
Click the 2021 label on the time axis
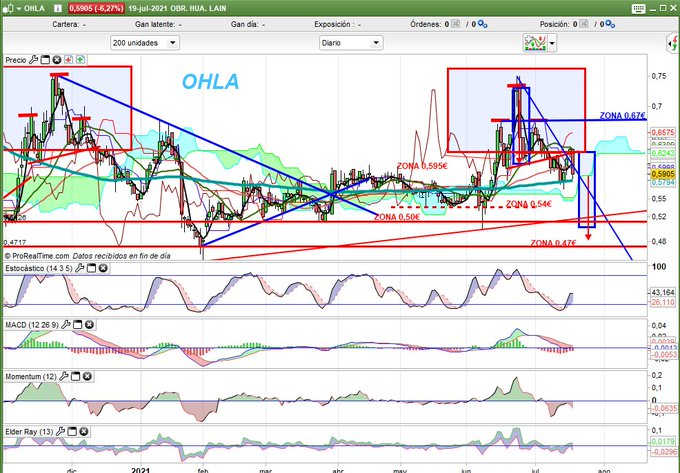point(141,470)
